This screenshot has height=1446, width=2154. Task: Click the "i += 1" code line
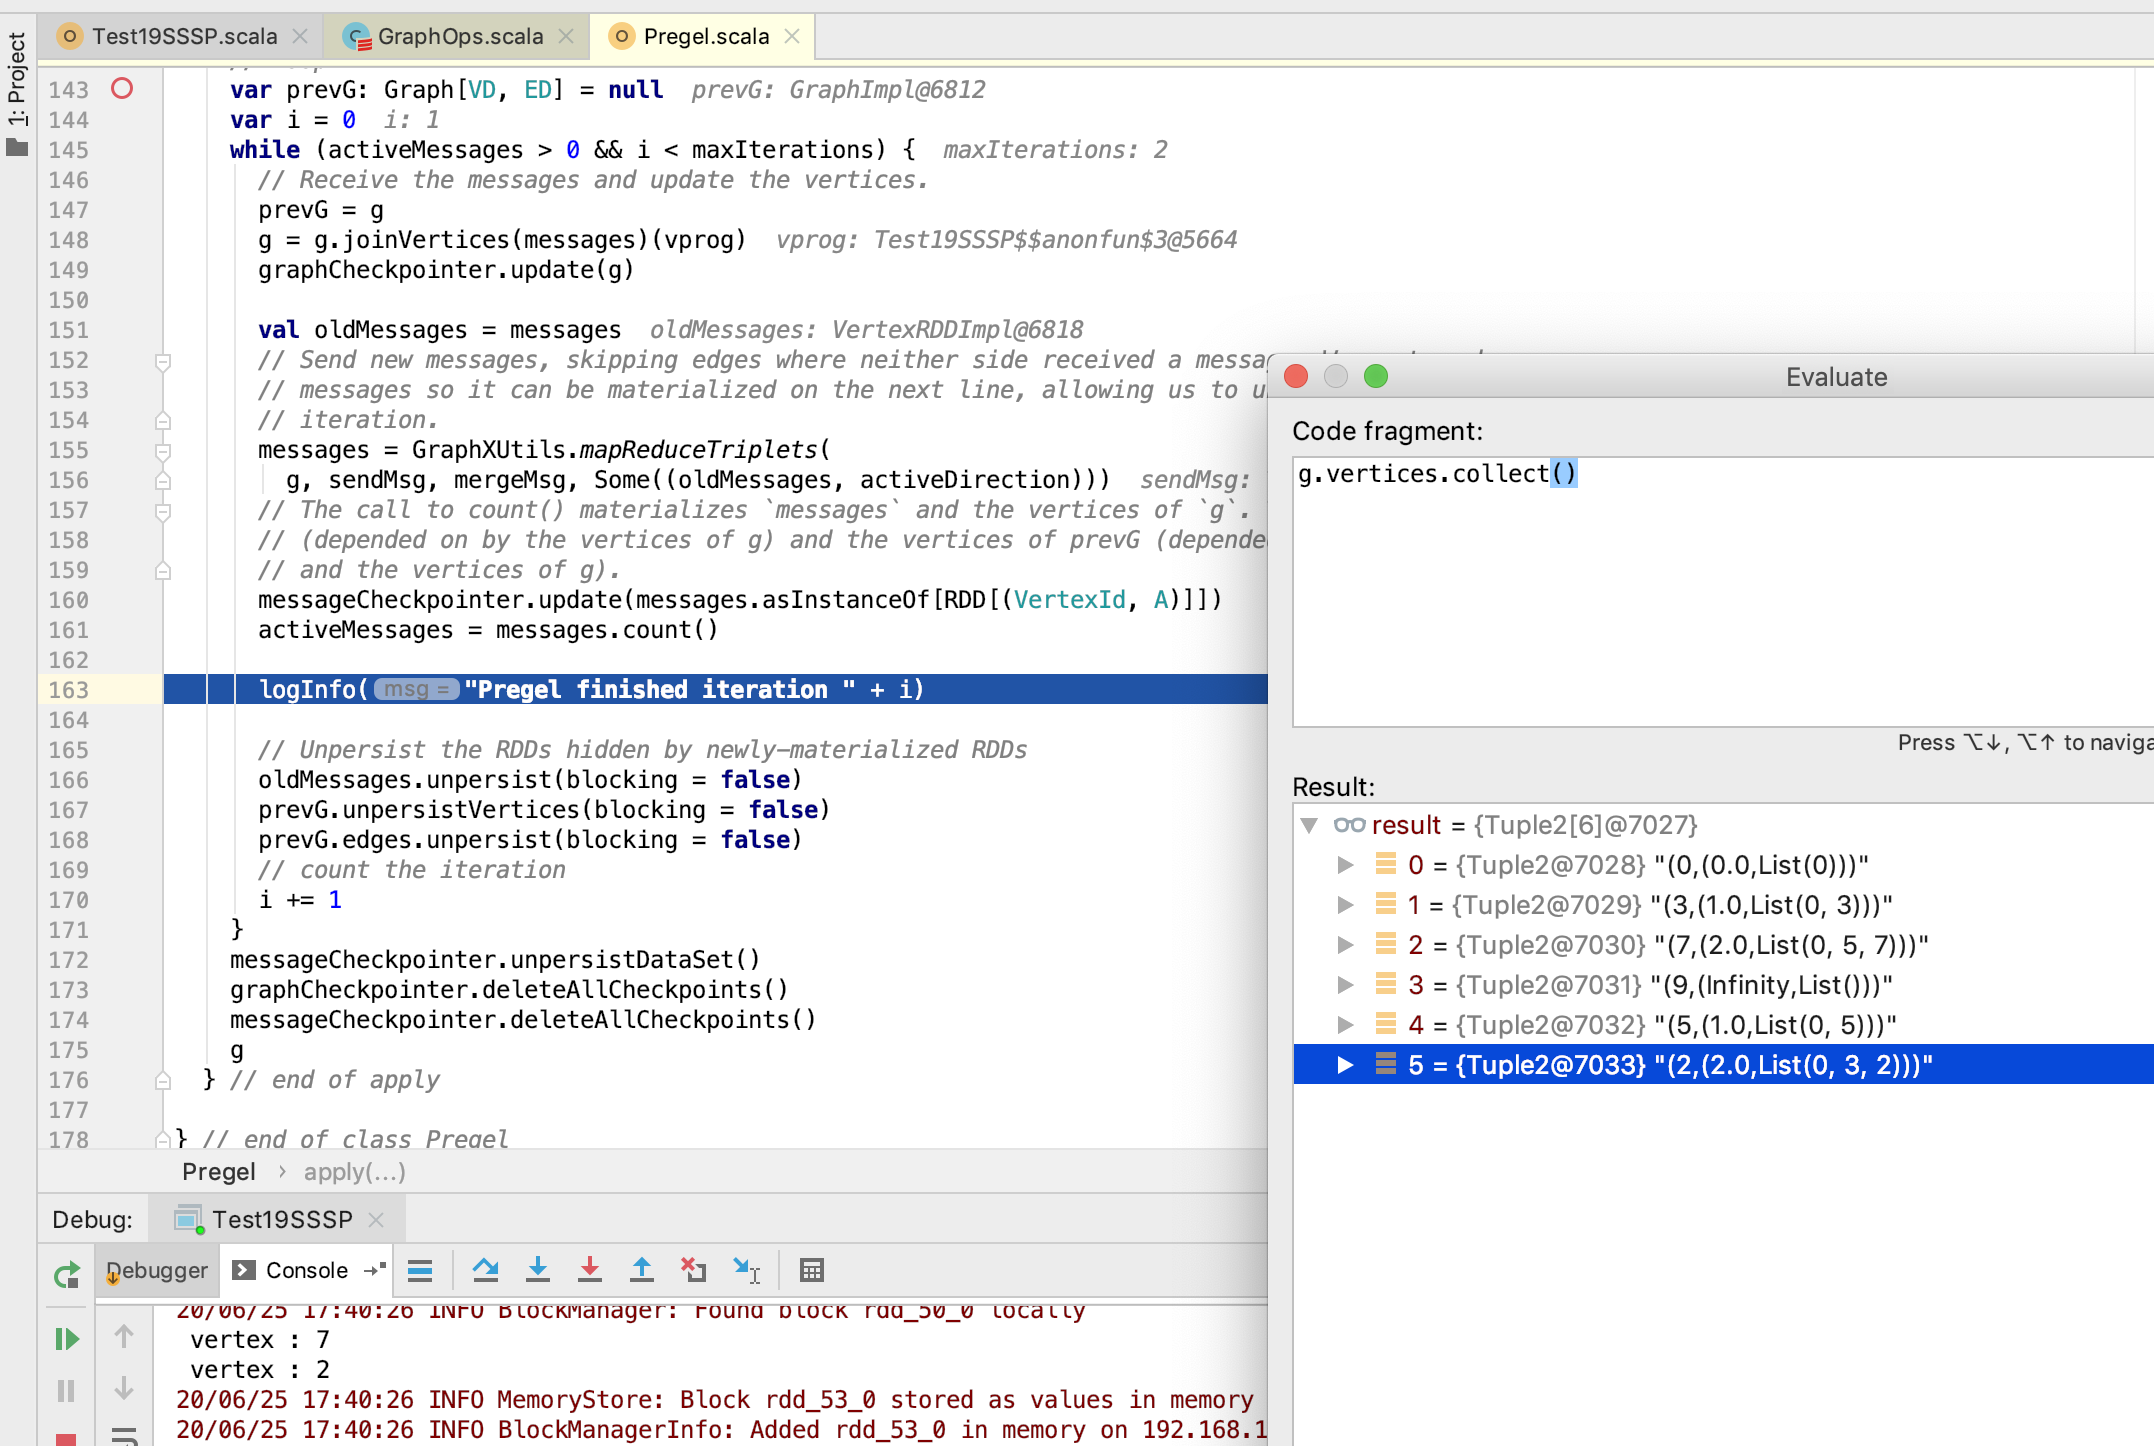[x=300, y=900]
